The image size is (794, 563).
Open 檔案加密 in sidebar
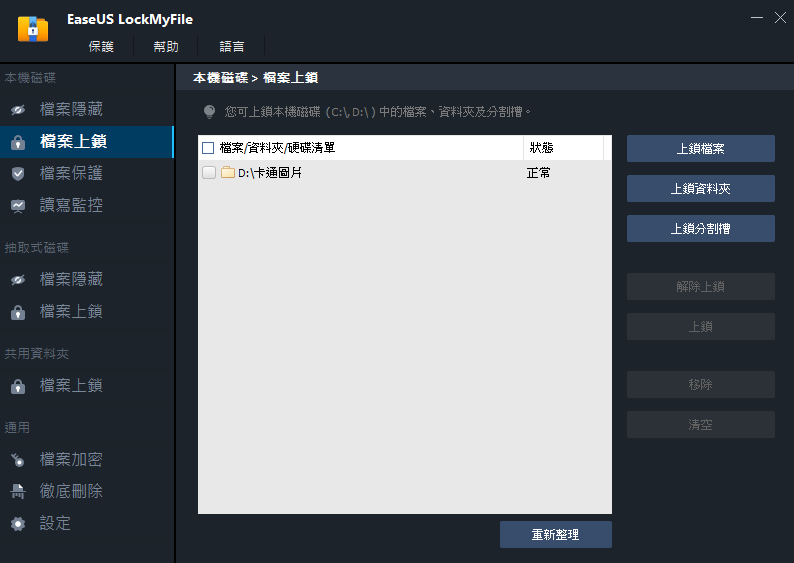click(x=87, y=460)
